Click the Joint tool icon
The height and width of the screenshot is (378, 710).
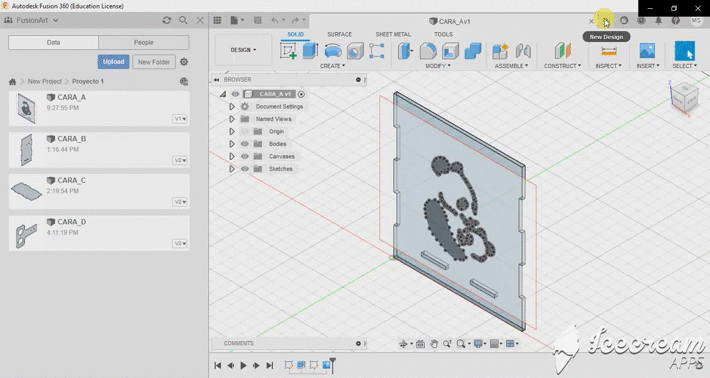(x=523, y=51)
